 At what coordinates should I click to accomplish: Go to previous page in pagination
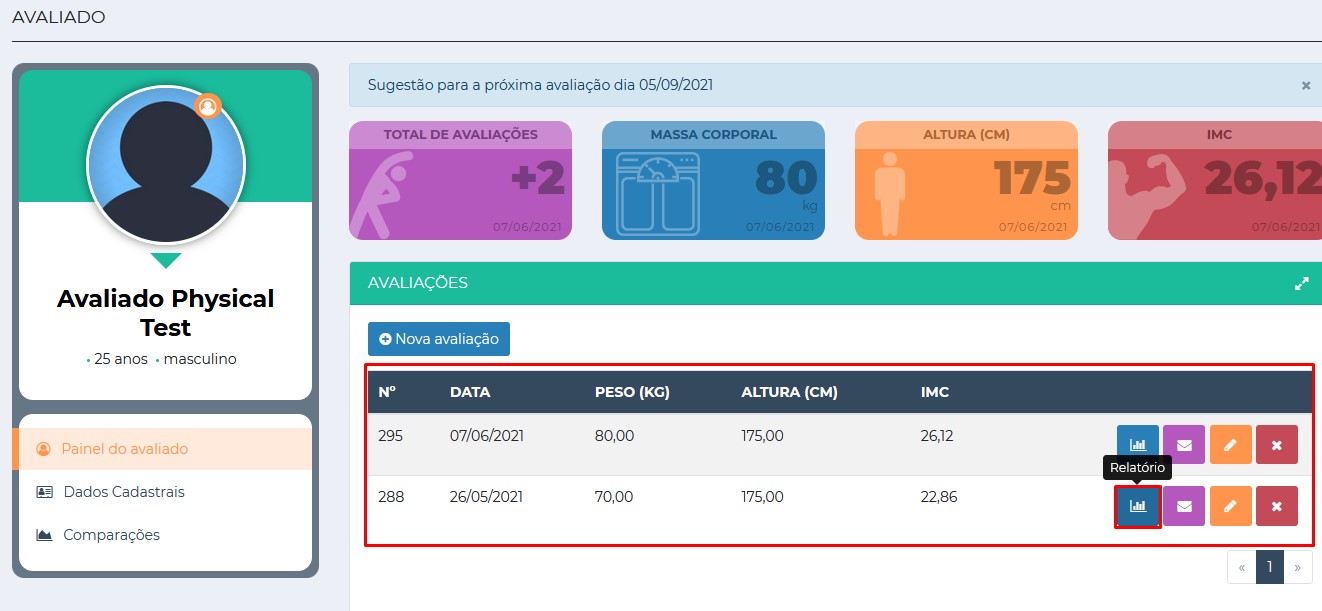(x=1241, y=567)
